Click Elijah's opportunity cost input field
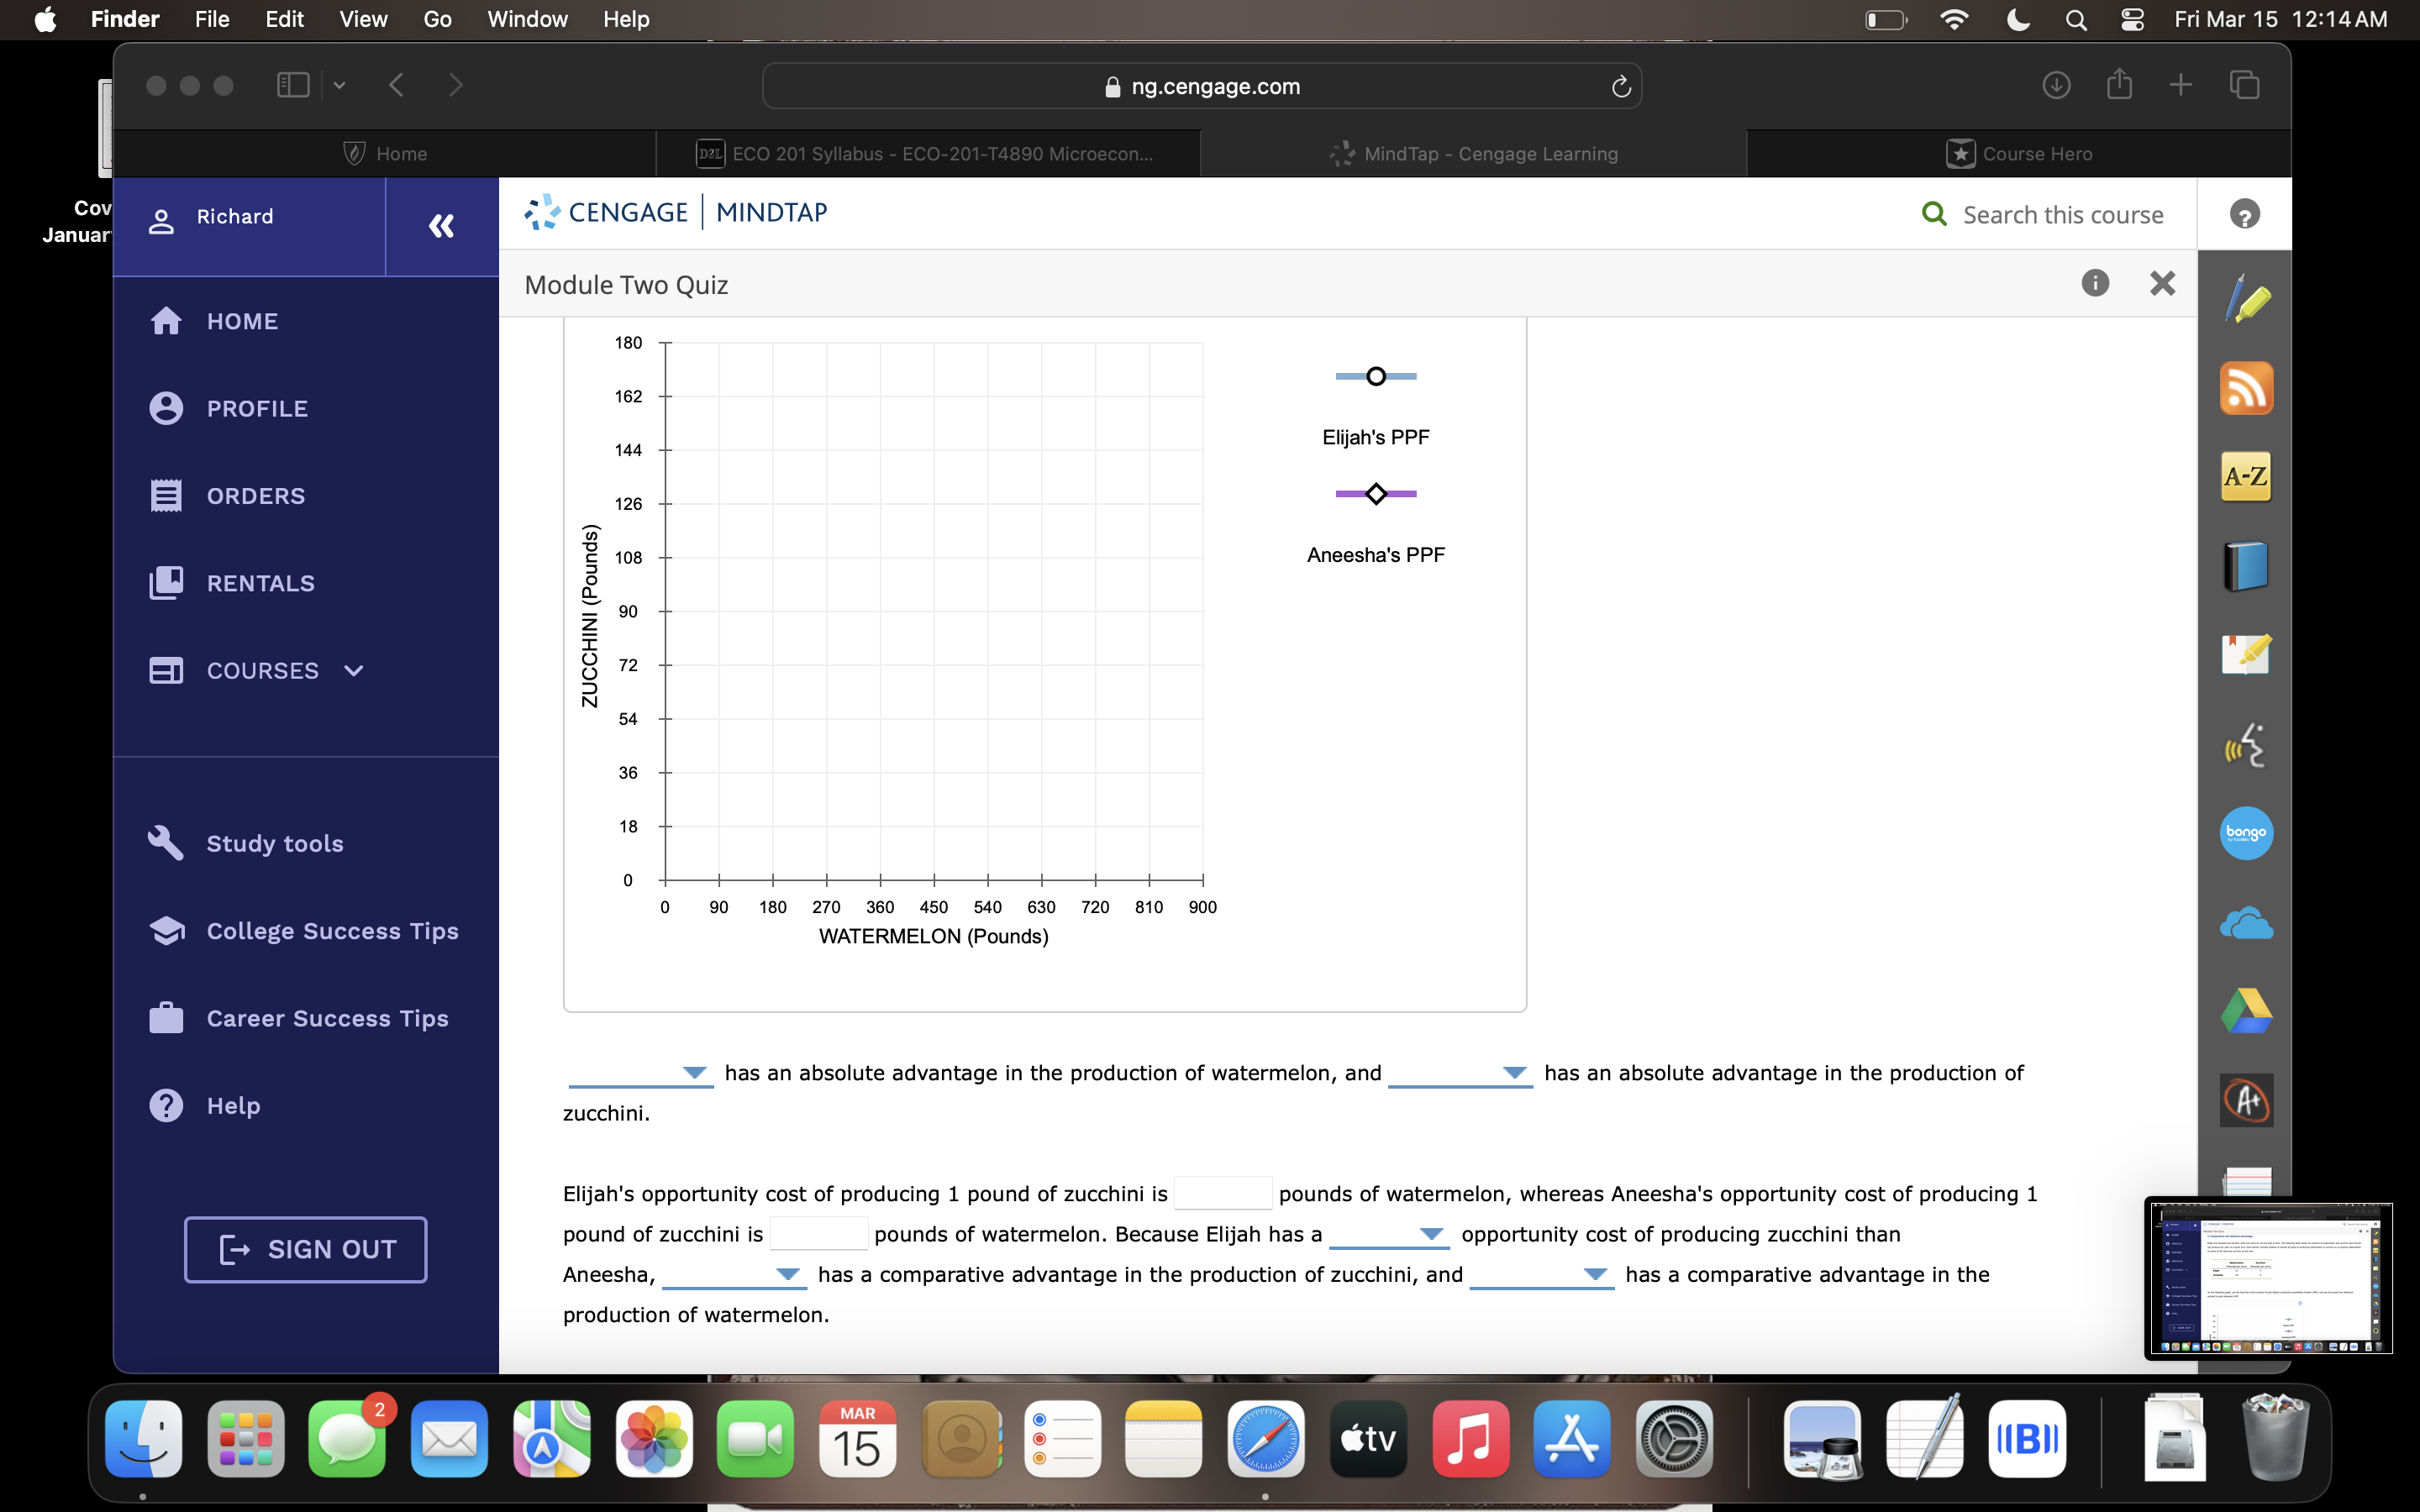The image size is (2420, 1512). 1222,1192
